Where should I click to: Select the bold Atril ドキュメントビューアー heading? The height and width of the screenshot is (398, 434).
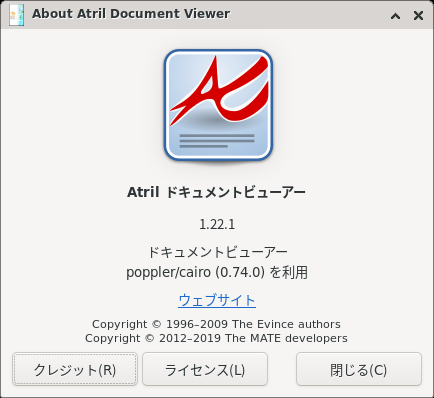[x=217, y=192]
